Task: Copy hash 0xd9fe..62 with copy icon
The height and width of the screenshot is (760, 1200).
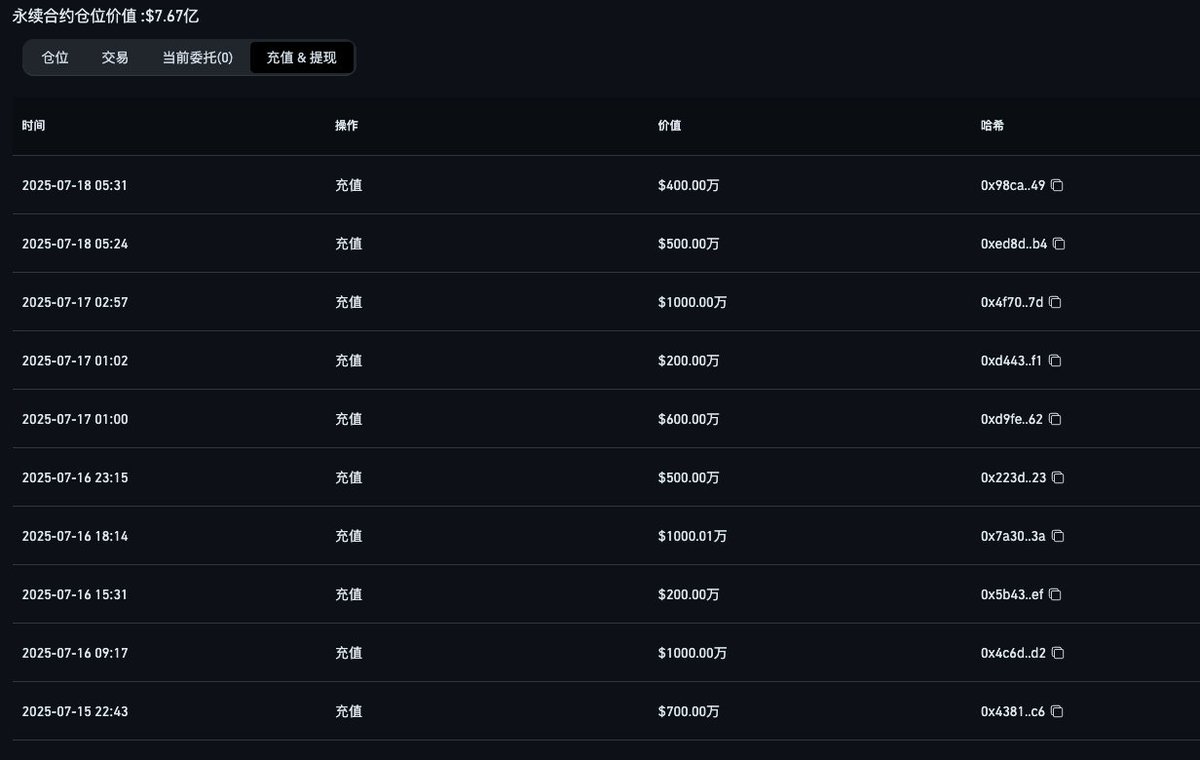Action: [x=1055, y=419]
